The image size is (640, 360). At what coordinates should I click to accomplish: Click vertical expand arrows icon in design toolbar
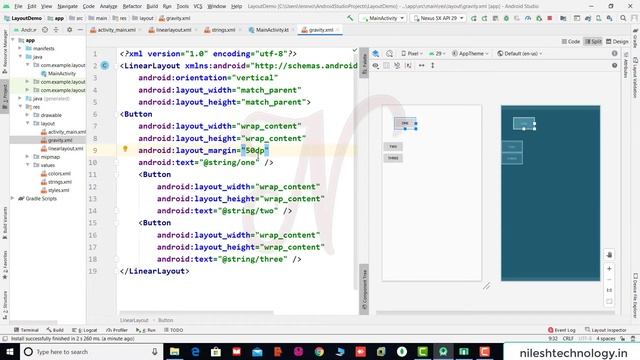(433, 65)
